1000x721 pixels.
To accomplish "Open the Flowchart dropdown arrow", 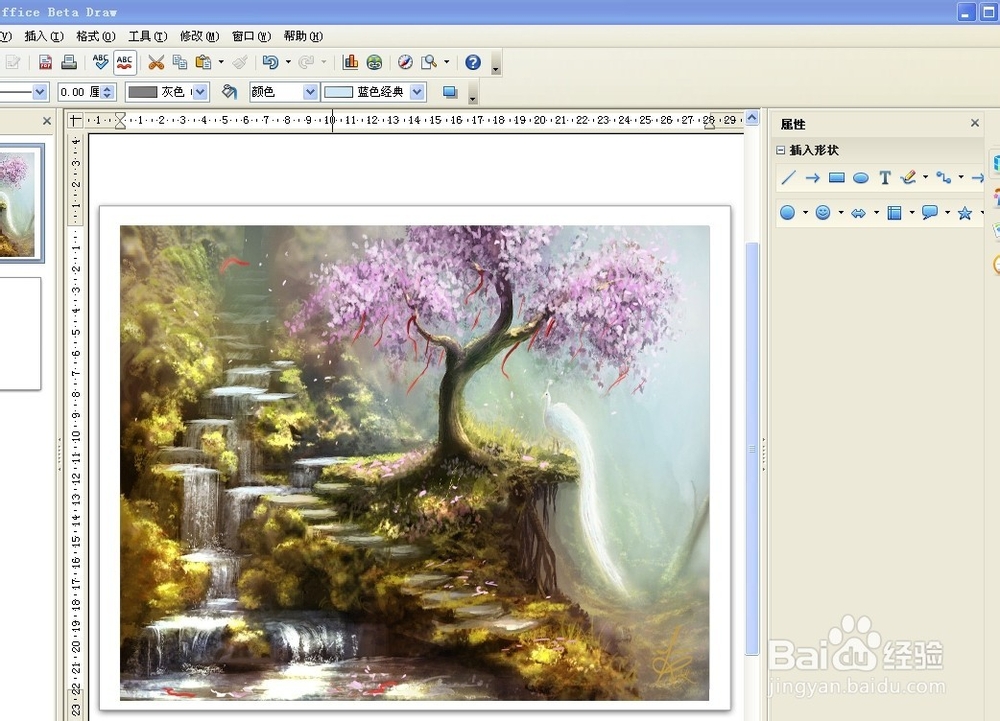I will (x=912, y=212).
